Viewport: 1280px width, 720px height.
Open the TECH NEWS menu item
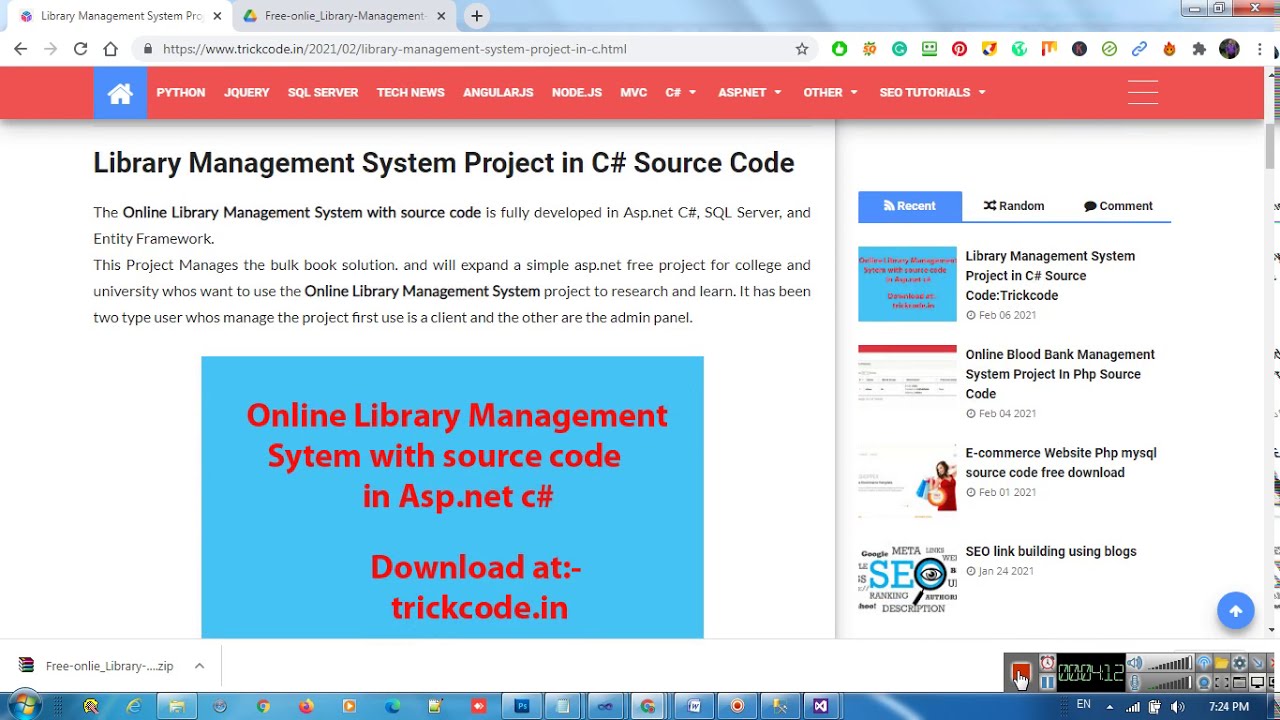[x=411, y=92]
